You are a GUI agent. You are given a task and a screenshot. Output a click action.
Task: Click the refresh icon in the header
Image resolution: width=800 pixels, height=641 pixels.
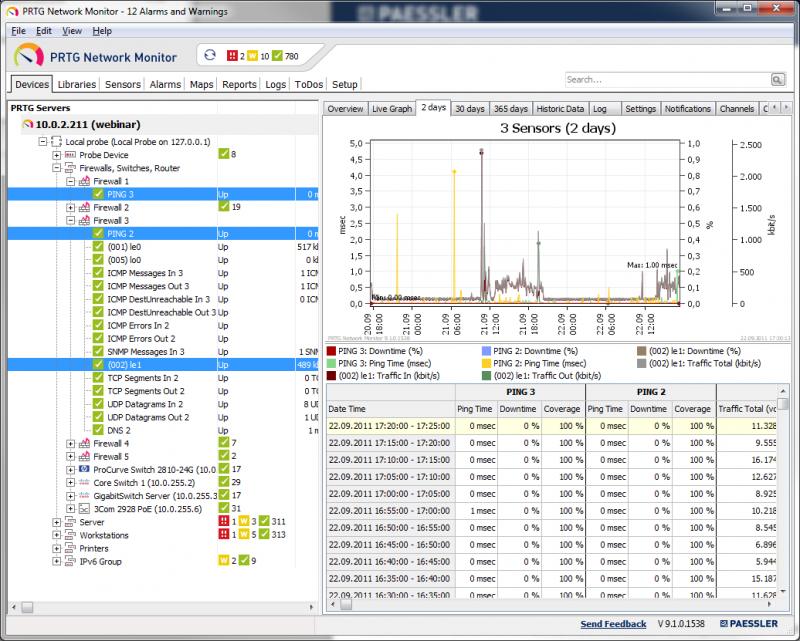coord(210,55)
